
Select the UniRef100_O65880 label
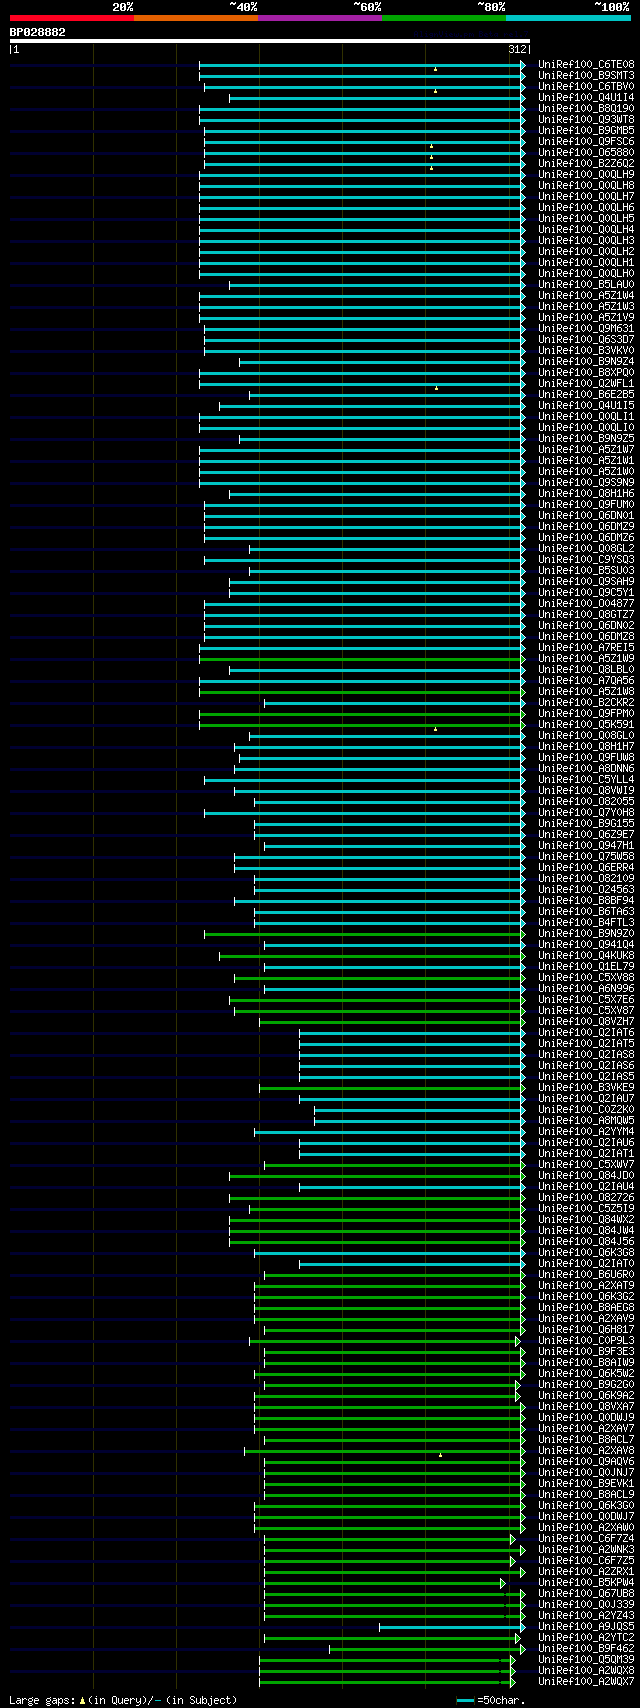[x=586, y=152]
